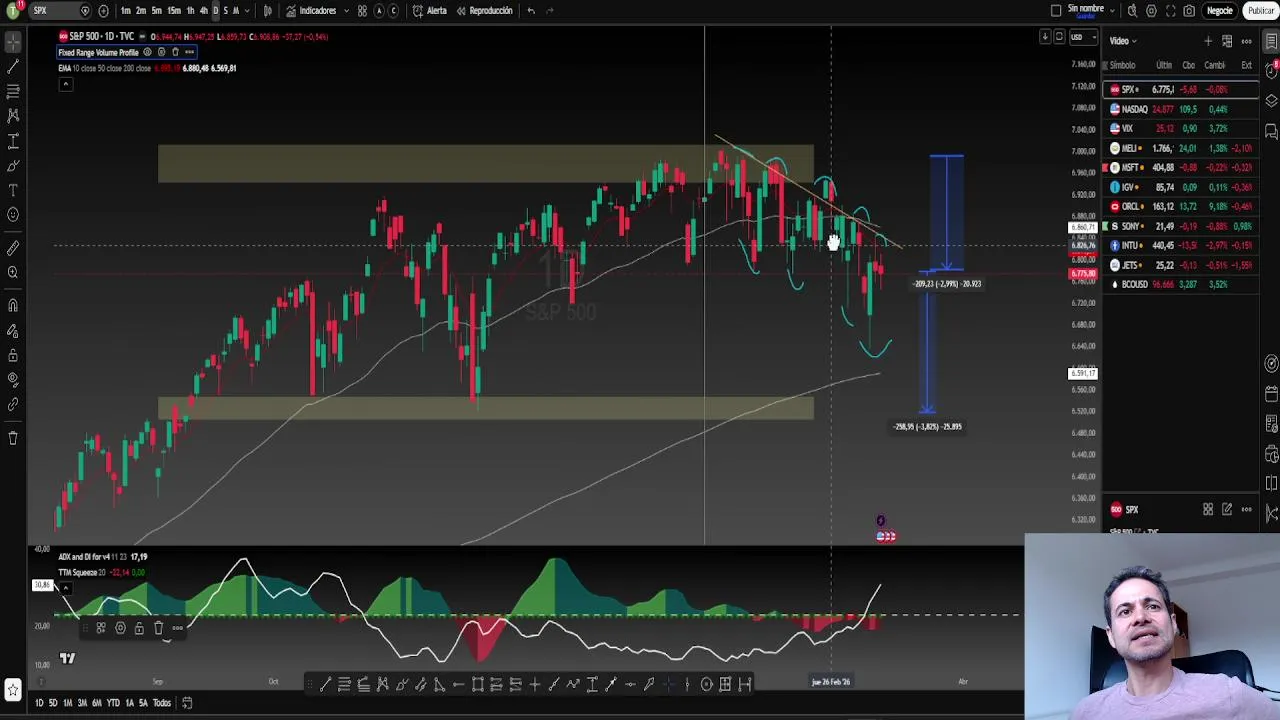This screenshot has width=1280, height=720.
Task: Select the brush drawing tool in left sidebar
Action: [13, 165]
